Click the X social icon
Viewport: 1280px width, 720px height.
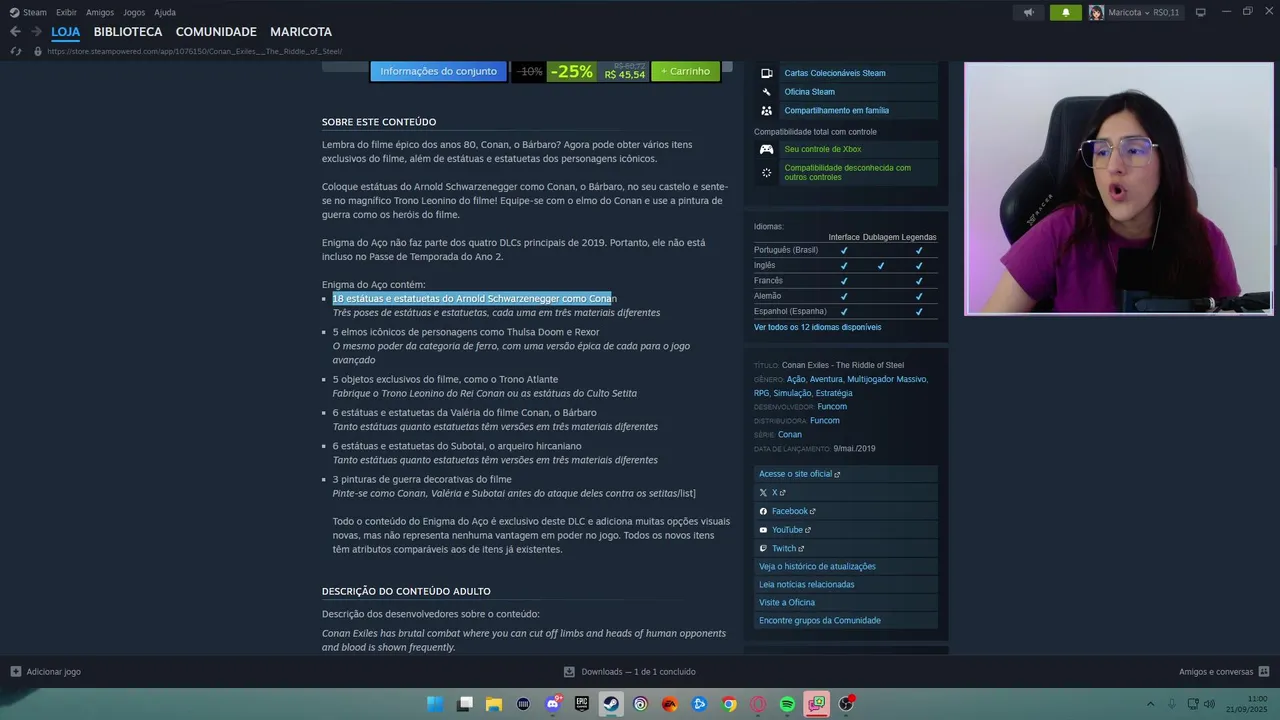click(763, 493)
